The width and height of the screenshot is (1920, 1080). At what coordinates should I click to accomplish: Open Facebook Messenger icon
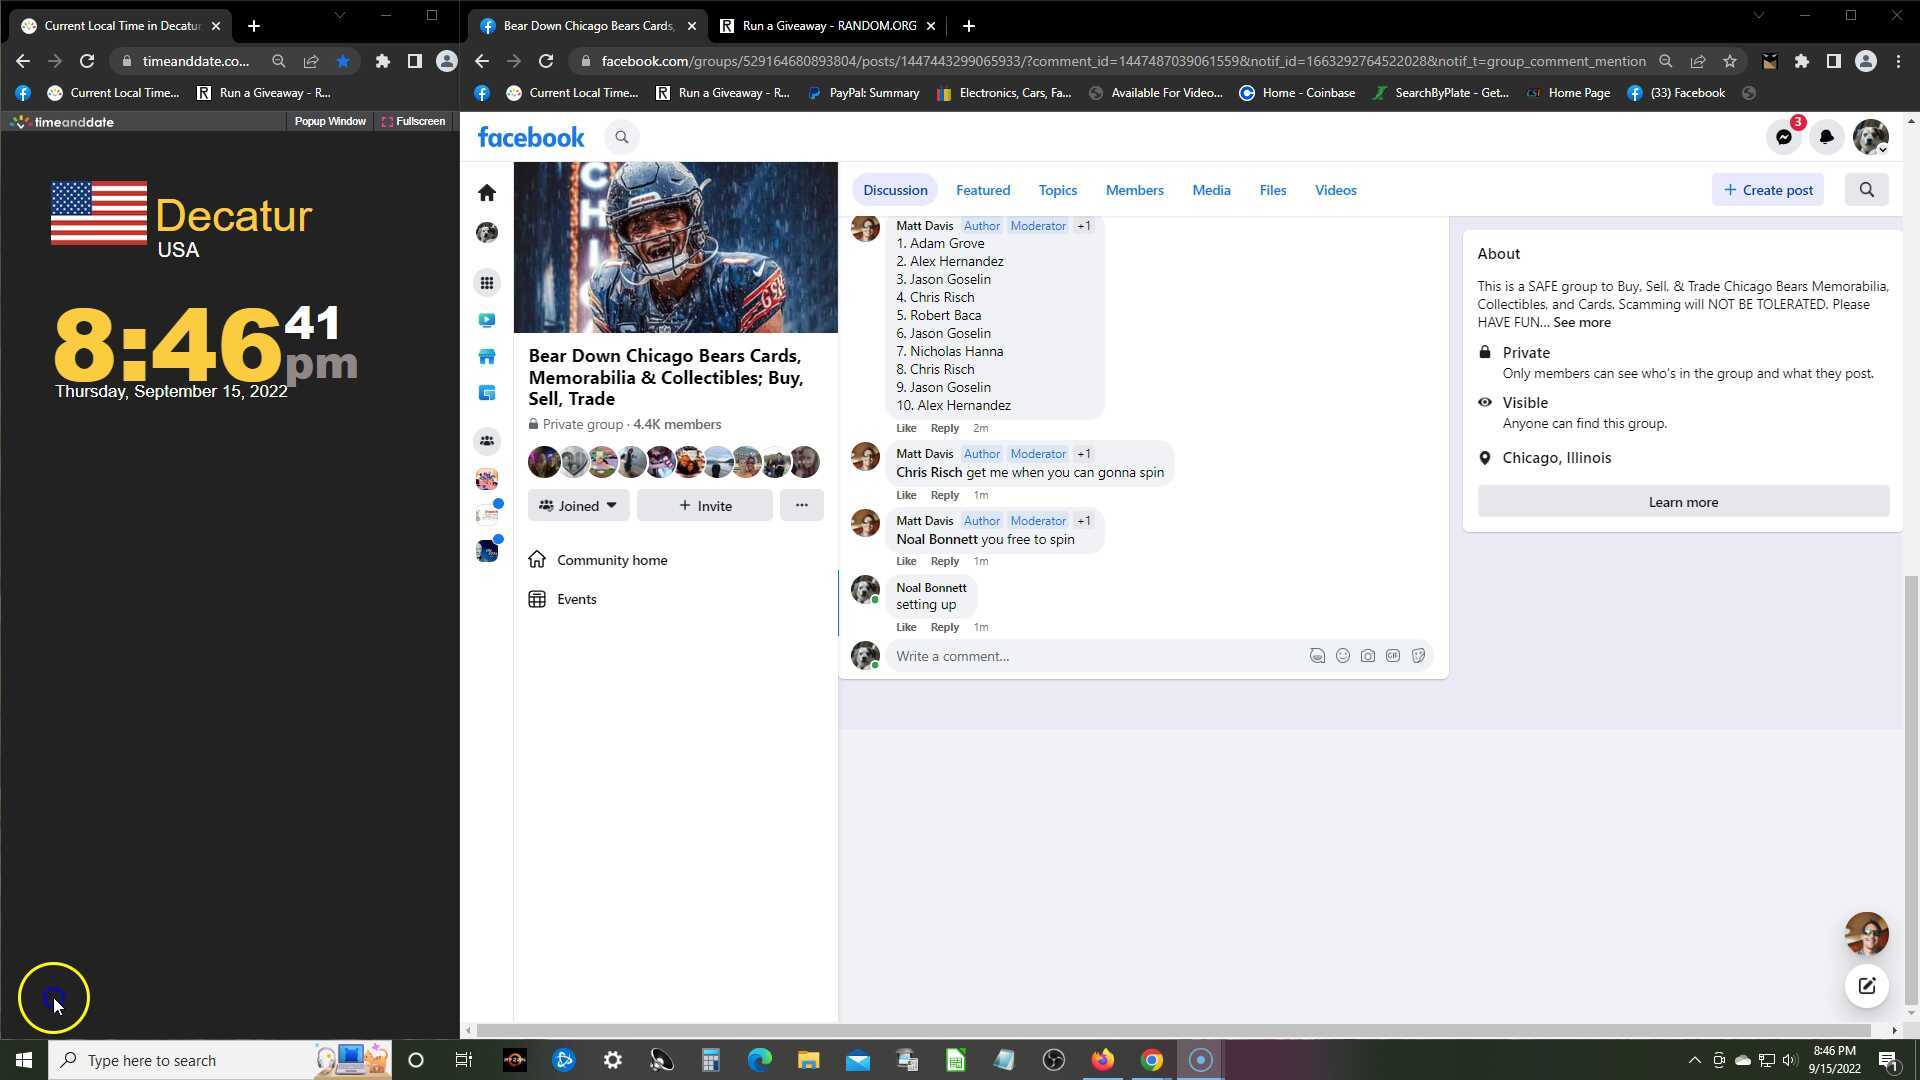[1784, 137]
